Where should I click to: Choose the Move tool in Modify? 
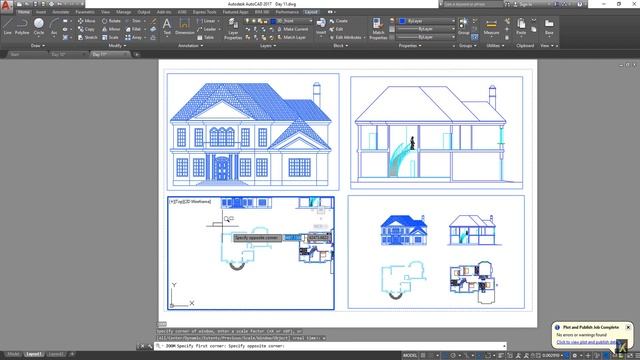87,21
